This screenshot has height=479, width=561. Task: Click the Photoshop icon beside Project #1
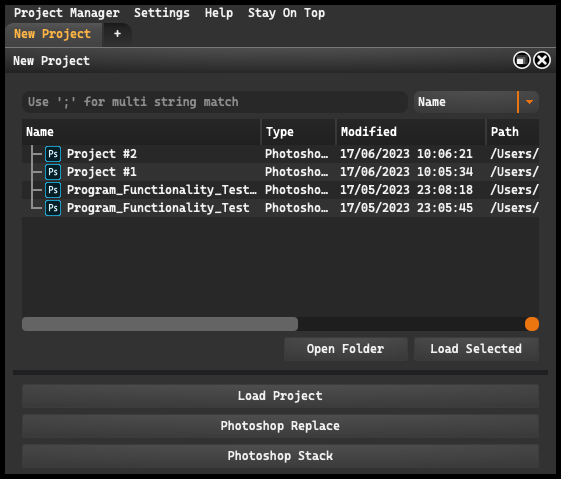point(53,172)
